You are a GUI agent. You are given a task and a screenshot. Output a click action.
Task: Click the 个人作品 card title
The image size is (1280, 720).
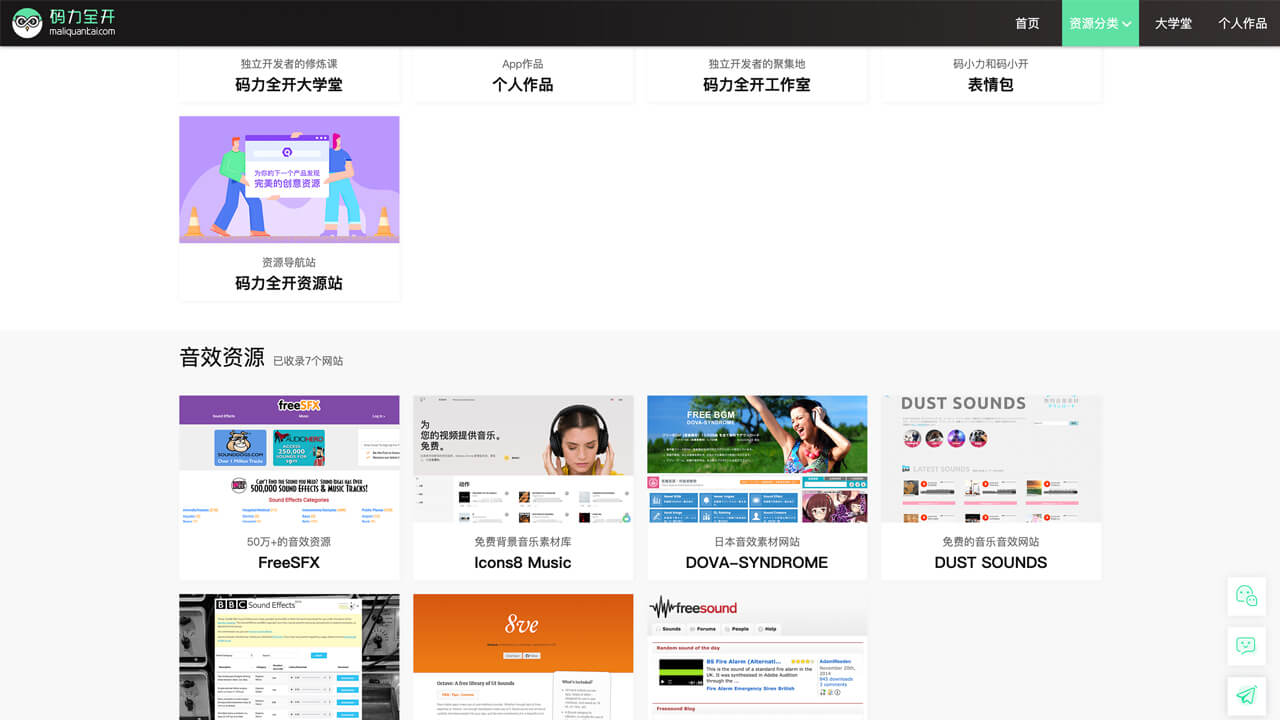[523, 85]
